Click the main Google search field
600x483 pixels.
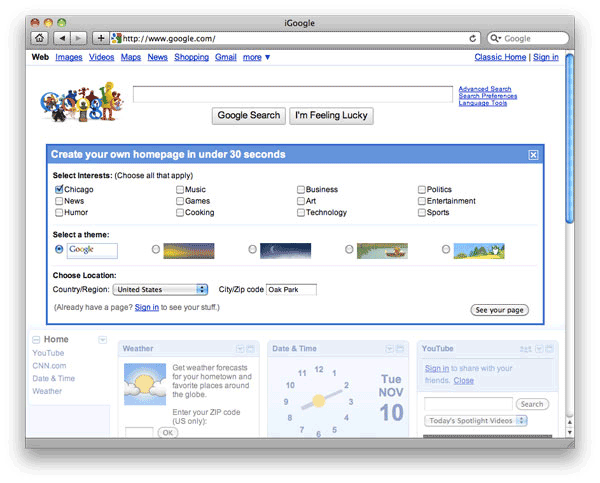pyautogui.click(x=293, y=94)
